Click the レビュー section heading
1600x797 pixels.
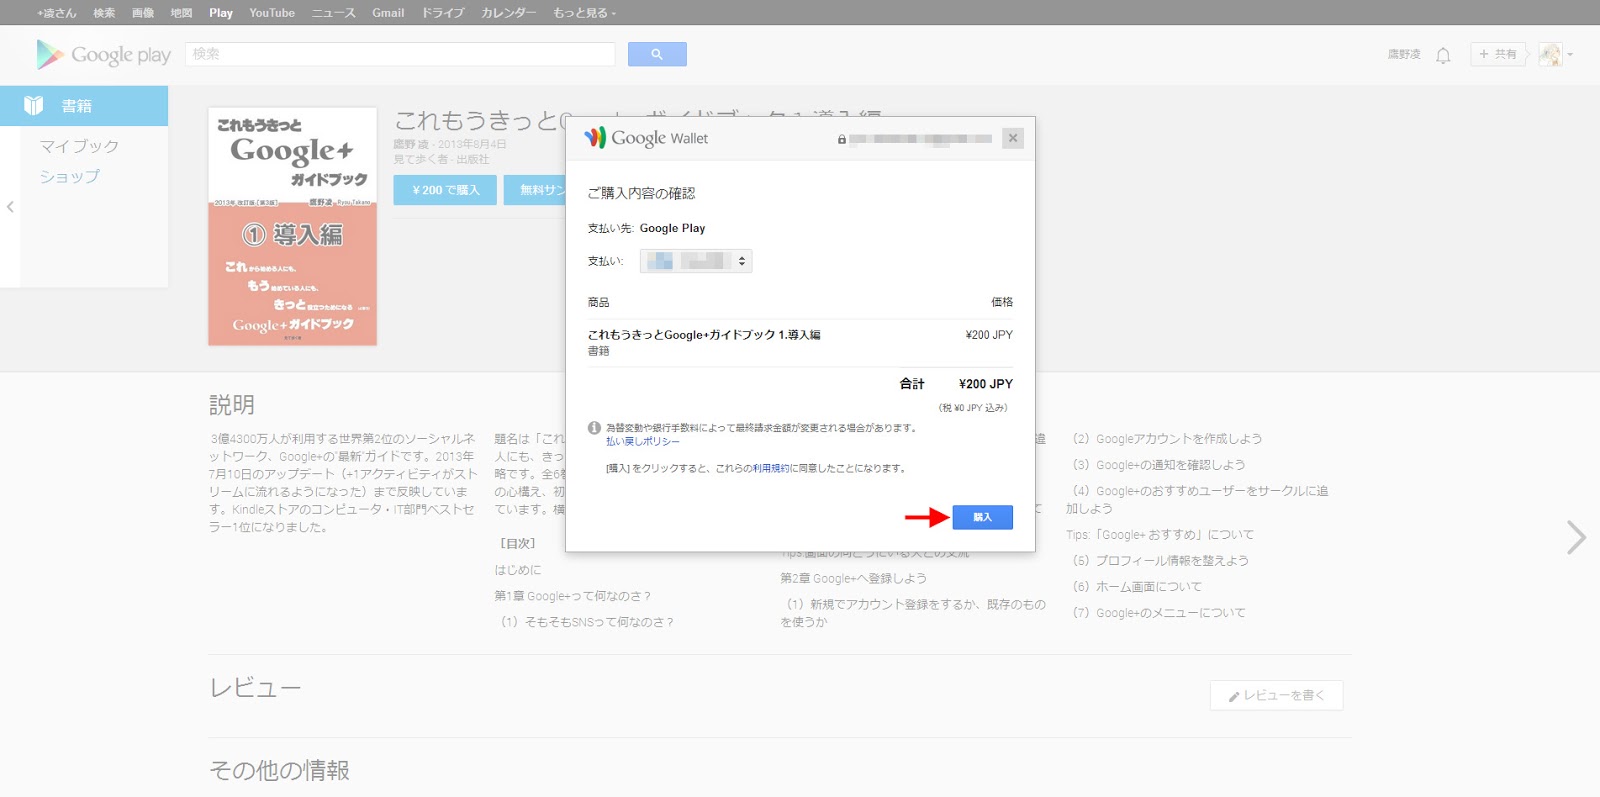255,688
